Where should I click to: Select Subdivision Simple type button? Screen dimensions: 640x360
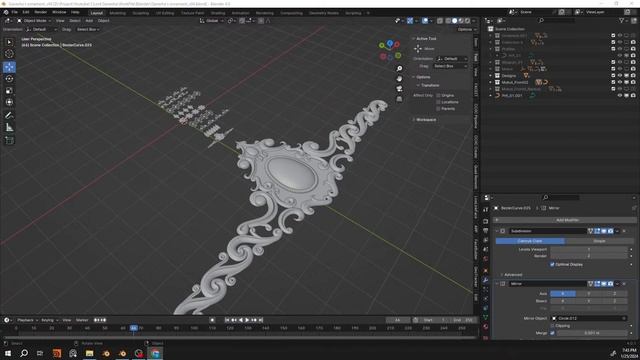click(599, 241)
